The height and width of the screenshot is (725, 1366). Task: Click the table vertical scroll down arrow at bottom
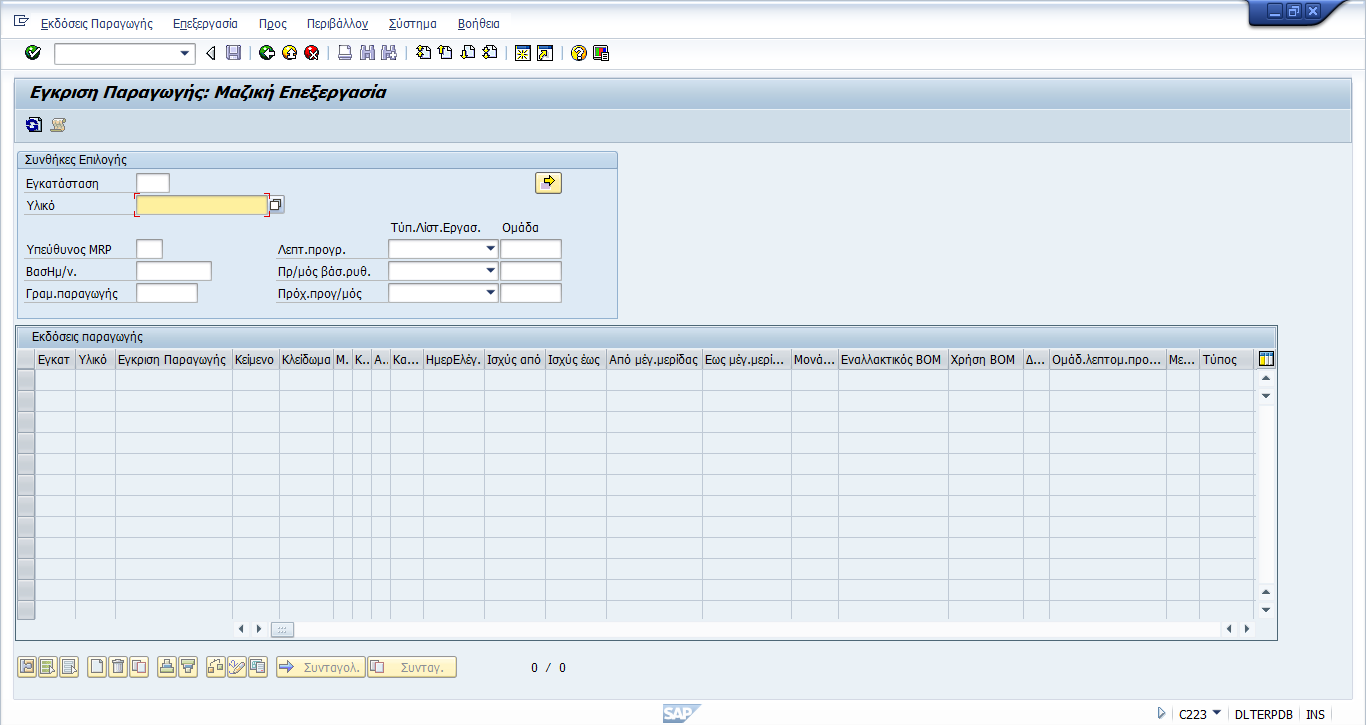click(x=1266, y=610)
